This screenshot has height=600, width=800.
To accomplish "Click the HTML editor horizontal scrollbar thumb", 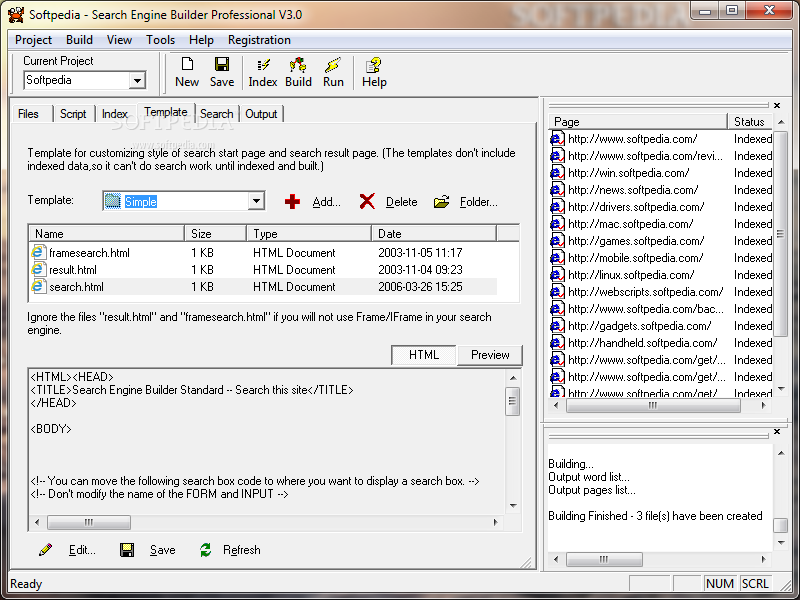I will coord(89,522).
